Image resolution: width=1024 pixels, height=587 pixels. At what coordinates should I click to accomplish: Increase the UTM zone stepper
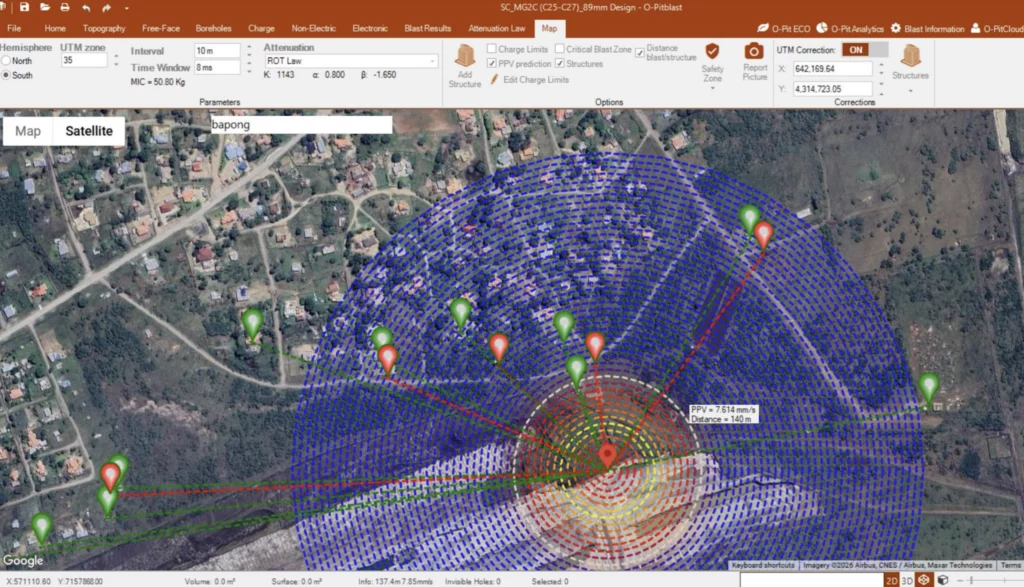click(116, 56)
